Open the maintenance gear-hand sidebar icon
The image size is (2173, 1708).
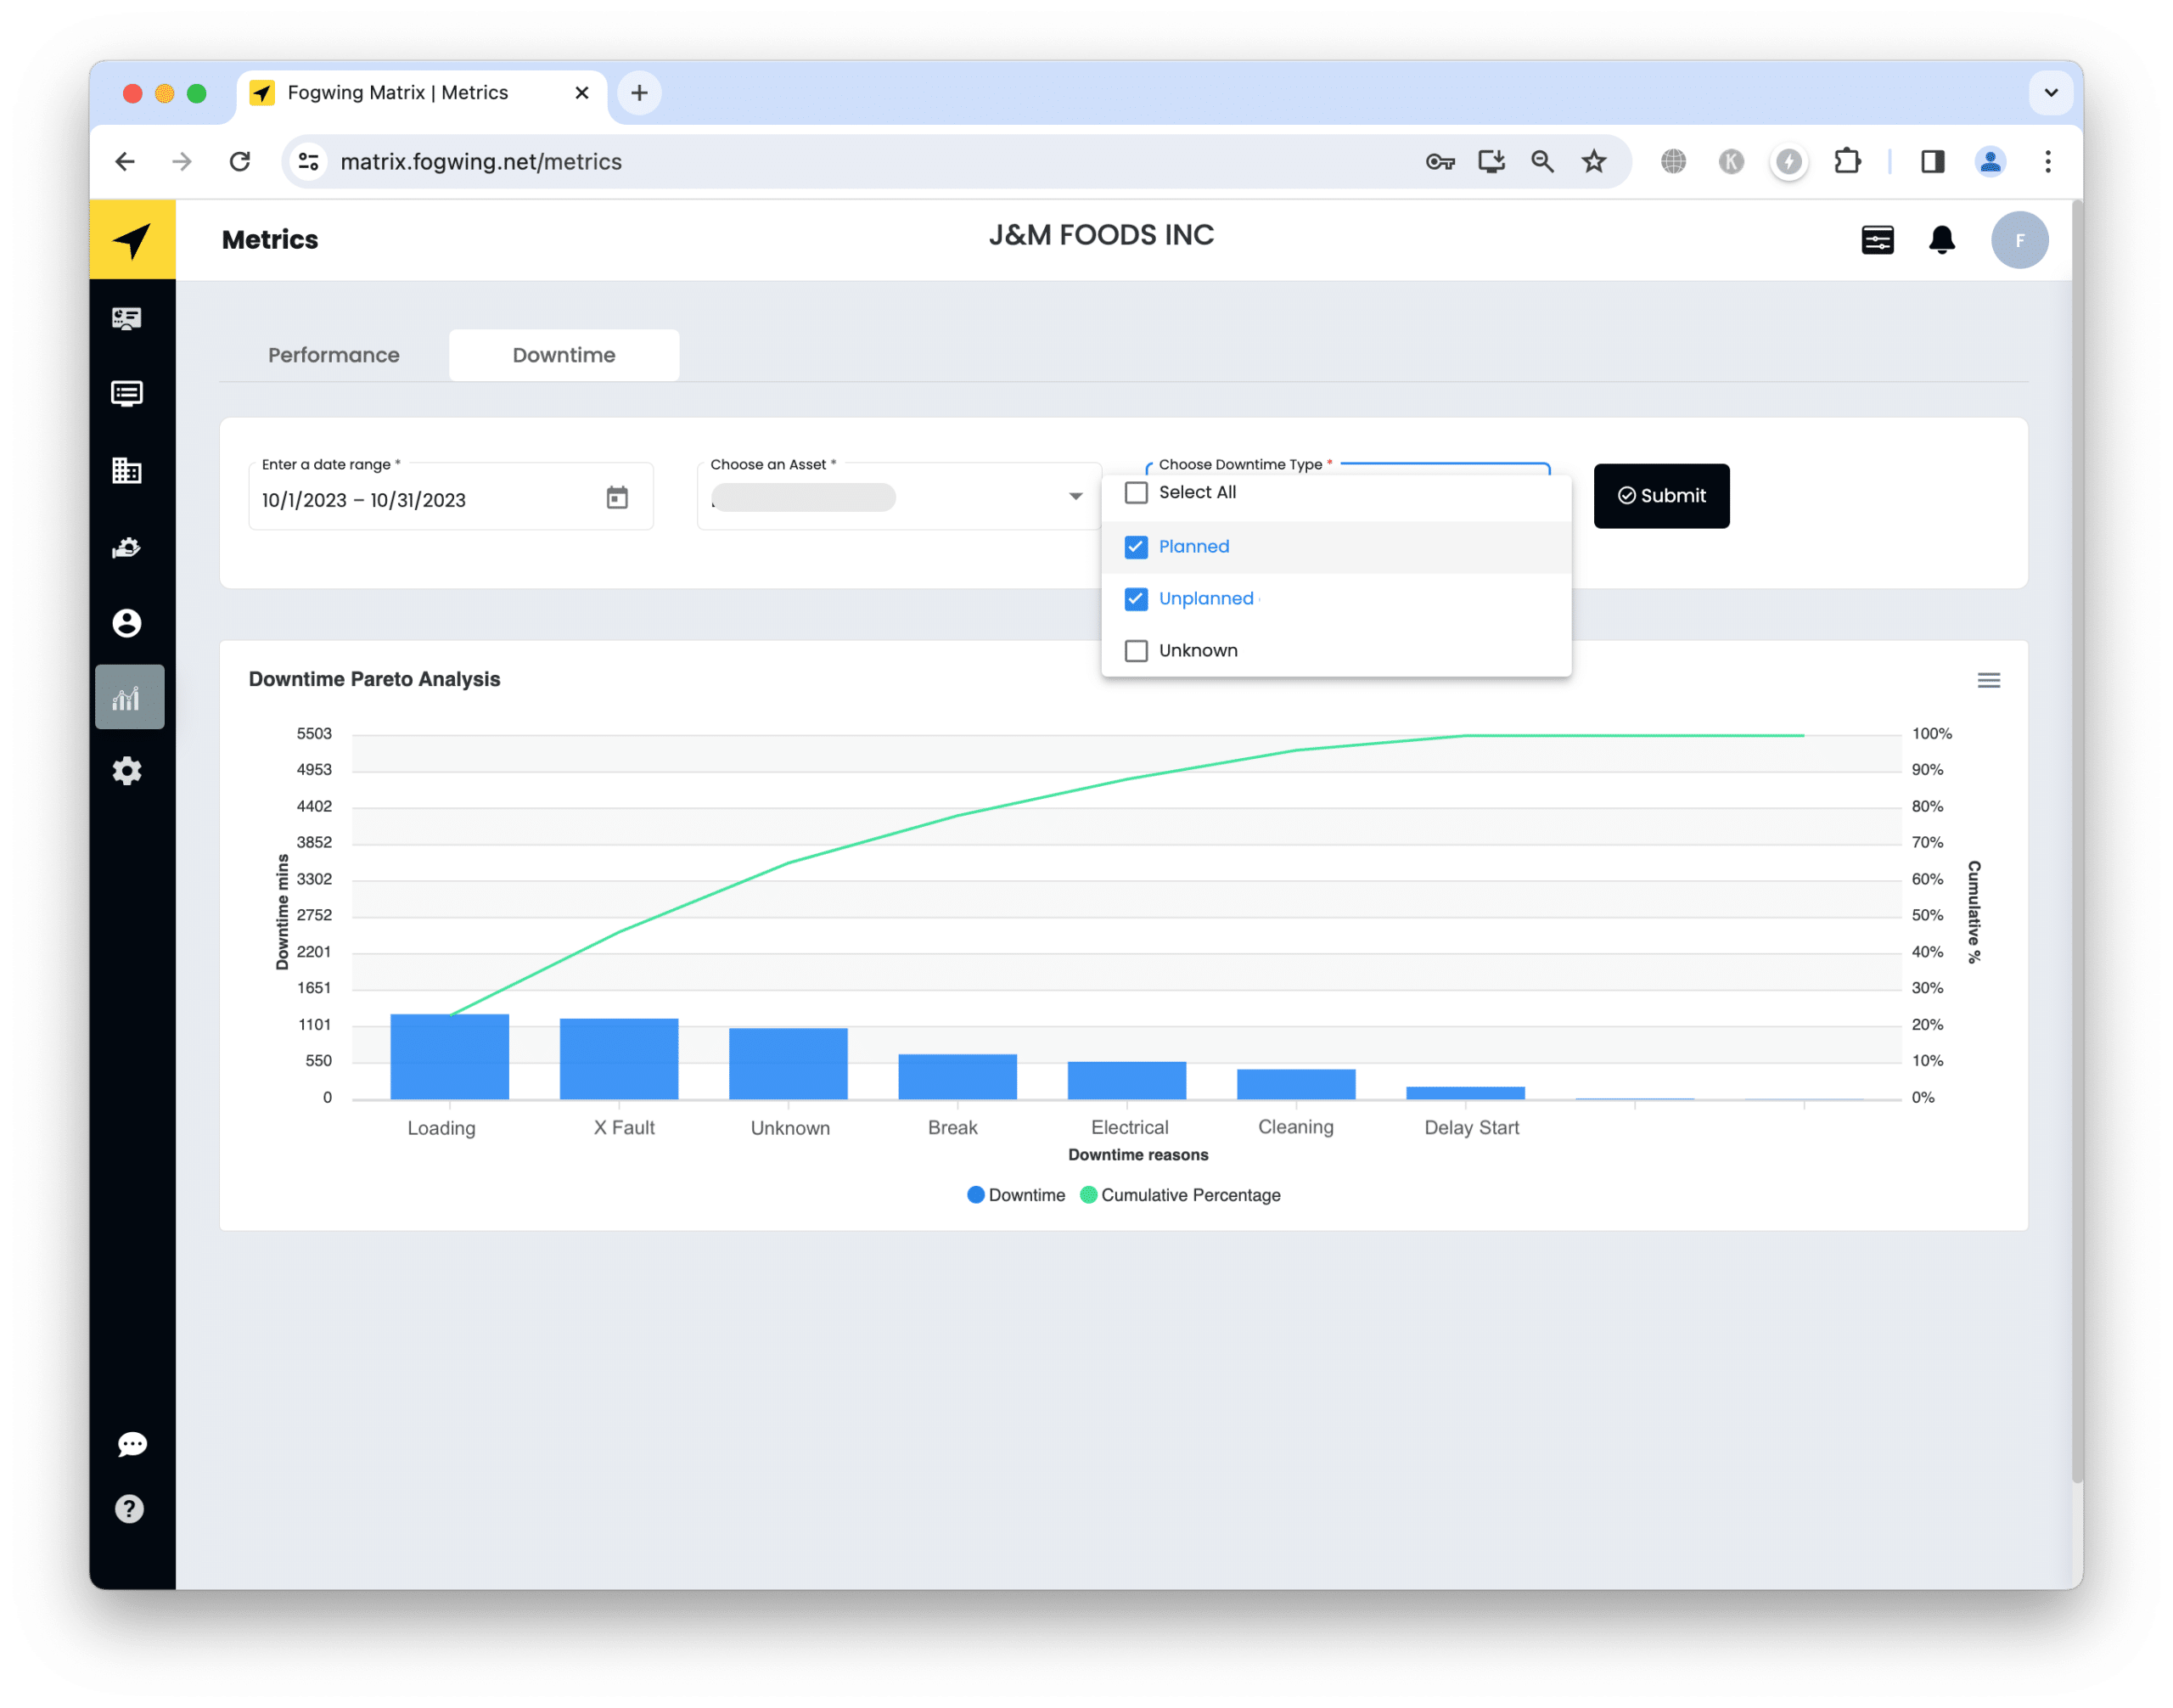click(127, 548)
